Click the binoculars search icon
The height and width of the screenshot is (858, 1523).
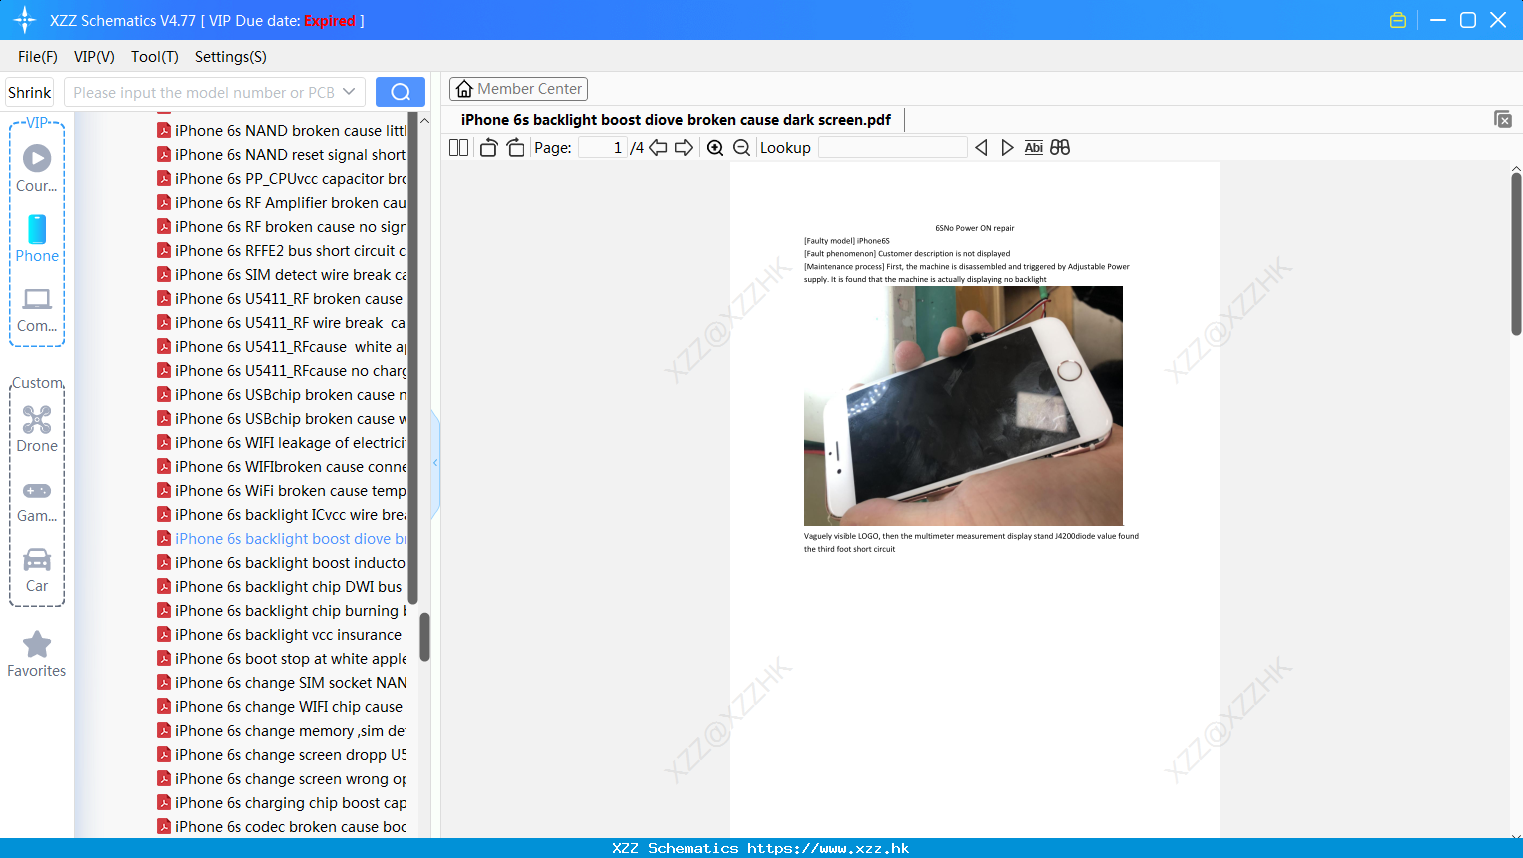1060,148
